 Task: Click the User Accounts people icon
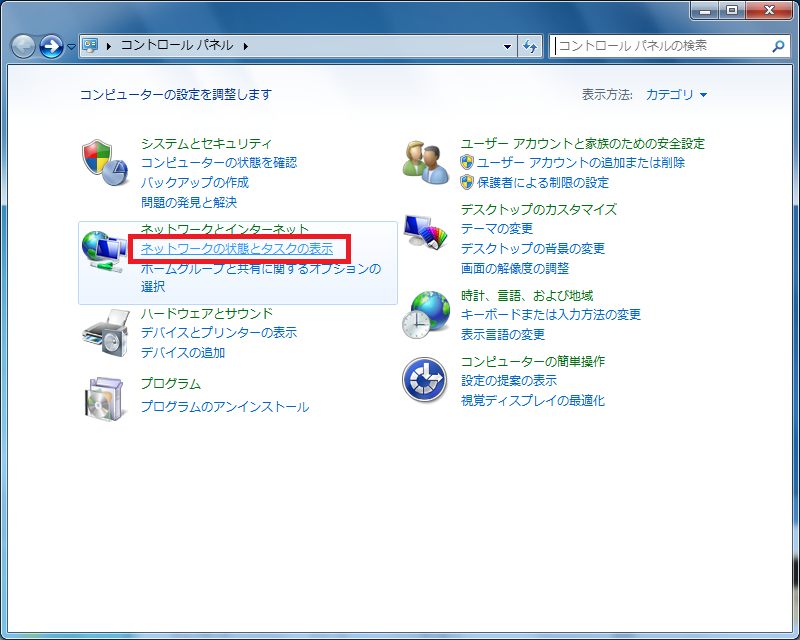426,163
